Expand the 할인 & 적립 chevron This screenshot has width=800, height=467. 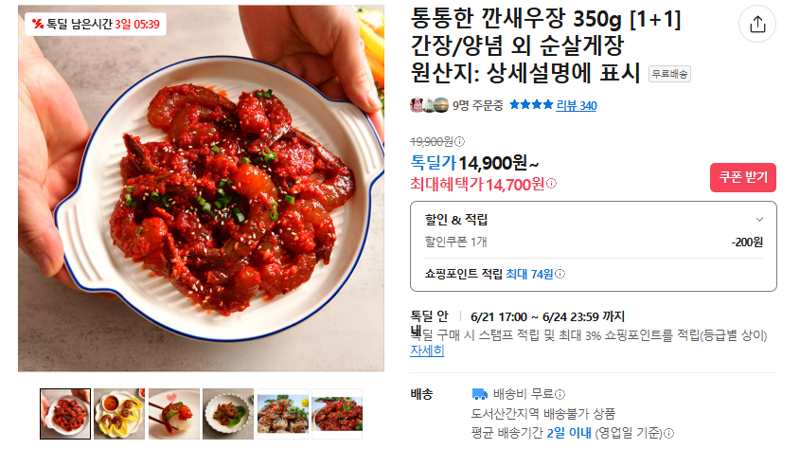[x=759, y=219]
